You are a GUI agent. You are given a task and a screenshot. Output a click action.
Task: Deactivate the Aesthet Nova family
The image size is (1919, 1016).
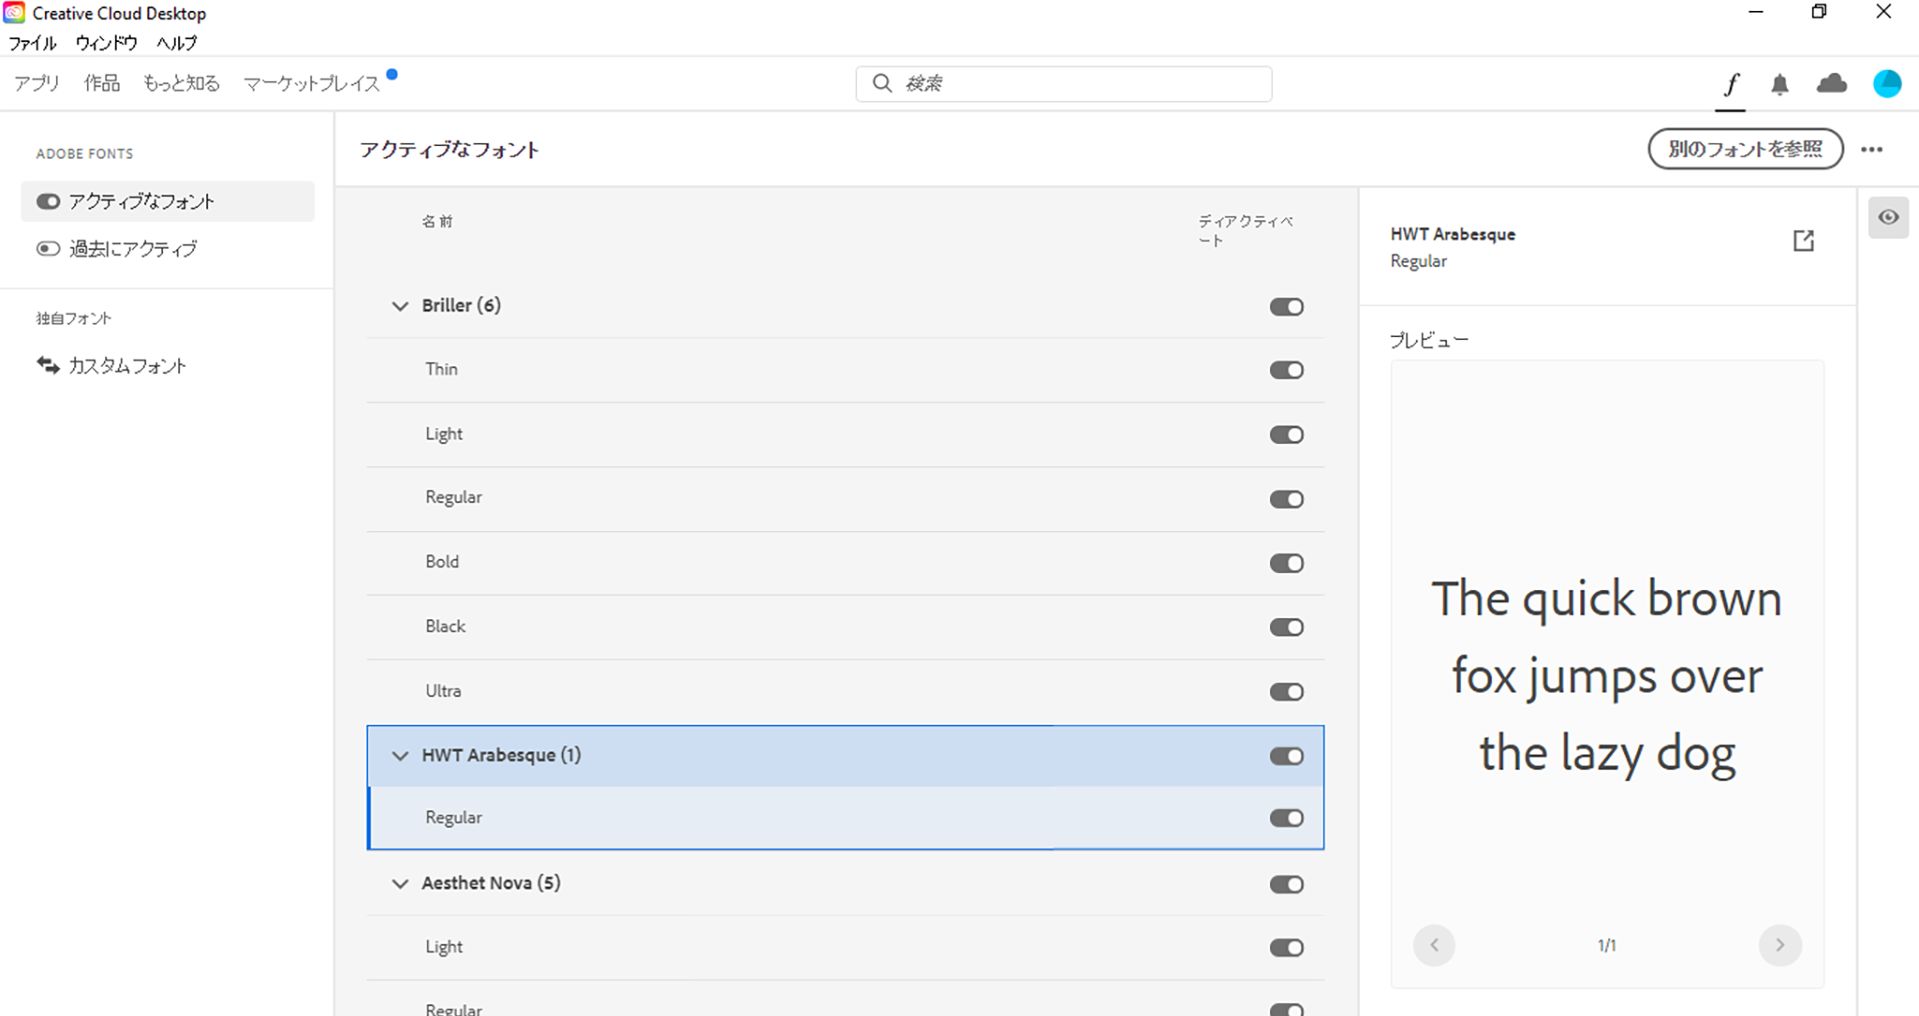(1287, 884)
